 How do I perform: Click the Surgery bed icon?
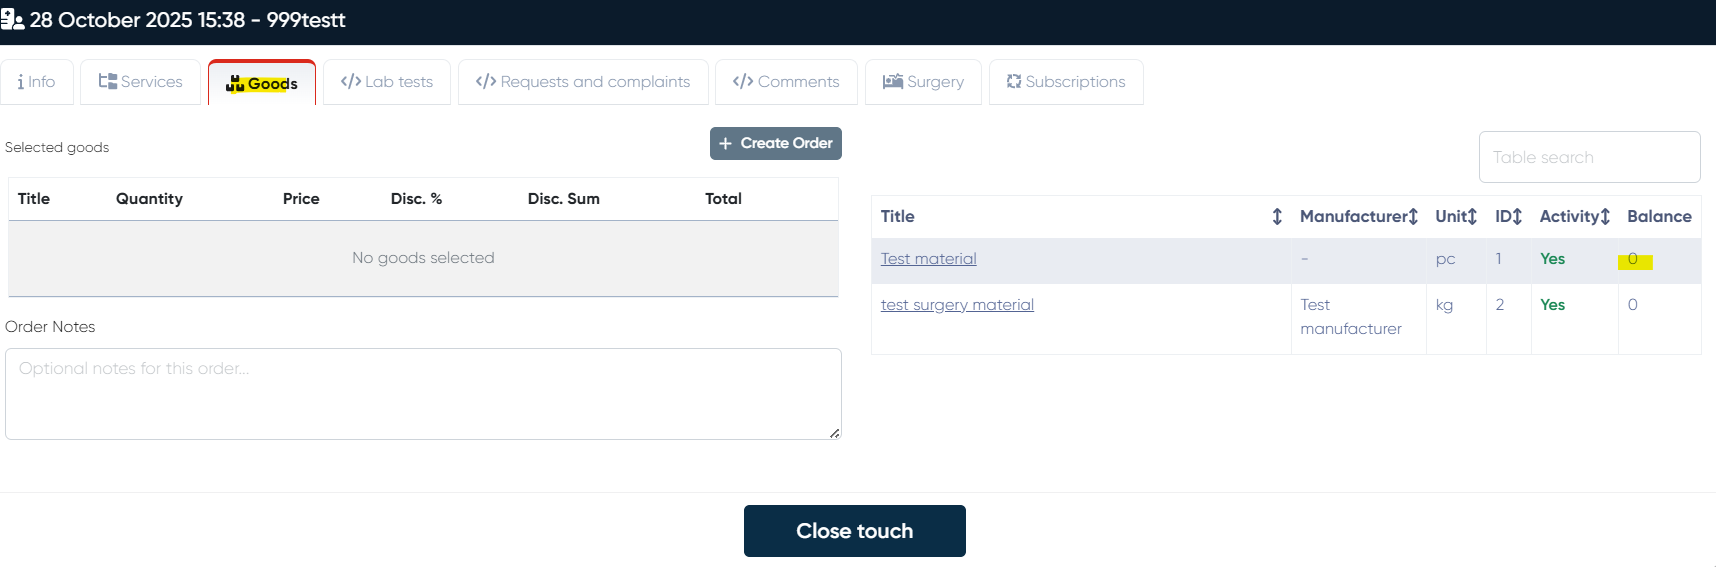(893, 81)
